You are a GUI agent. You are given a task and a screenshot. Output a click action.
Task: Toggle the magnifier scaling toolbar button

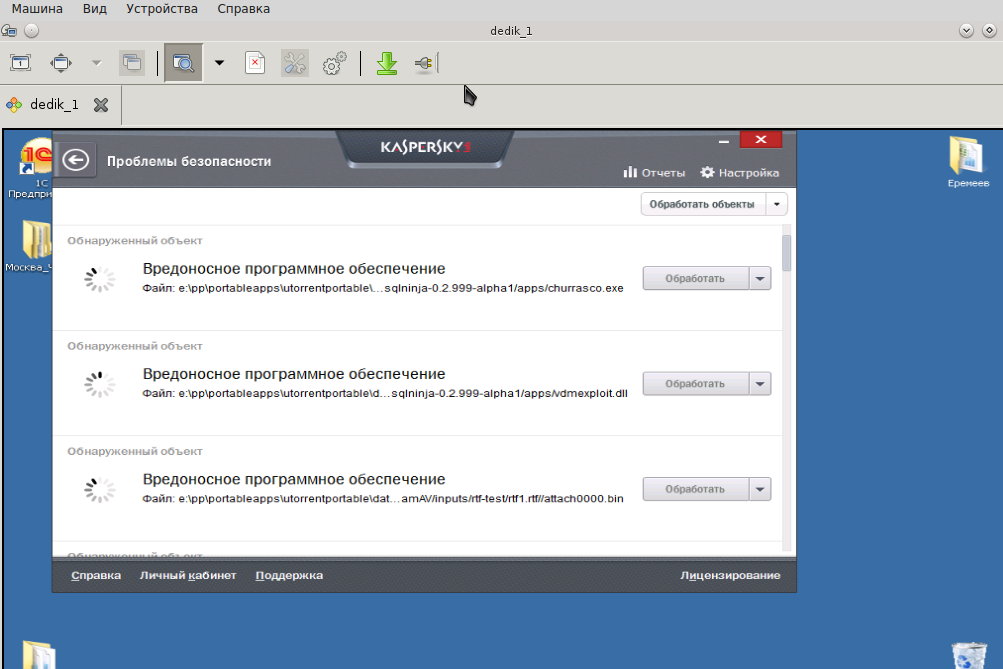tap(184, 63)
